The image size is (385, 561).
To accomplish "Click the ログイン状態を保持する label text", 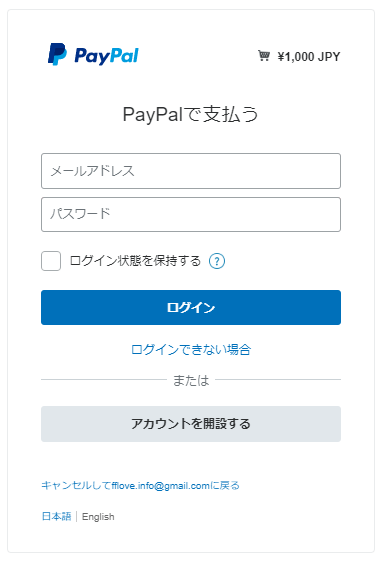I will pyautogui.click(x=135, y=261).
